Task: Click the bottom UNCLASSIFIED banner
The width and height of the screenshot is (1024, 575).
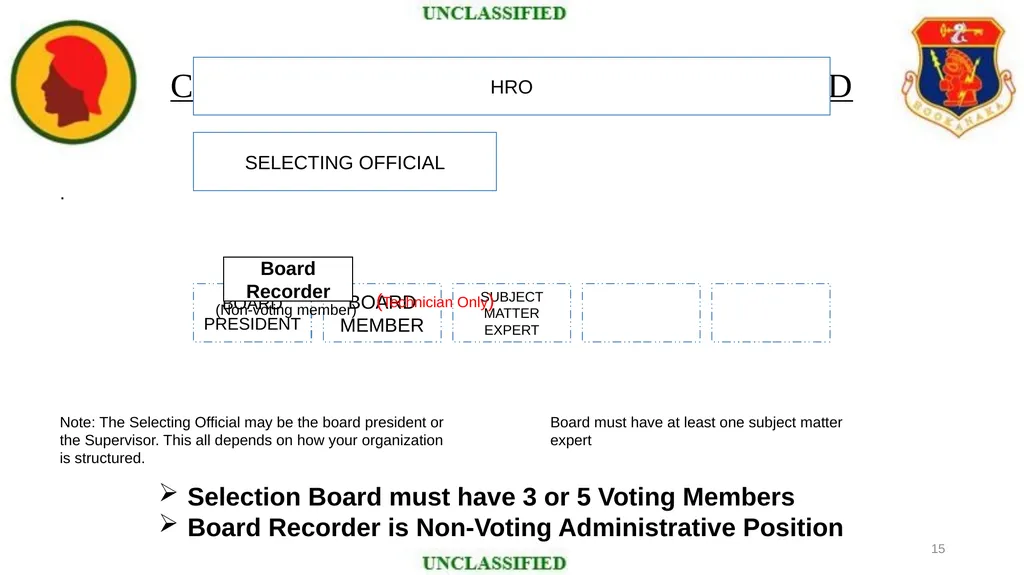Action: [494, 563]
